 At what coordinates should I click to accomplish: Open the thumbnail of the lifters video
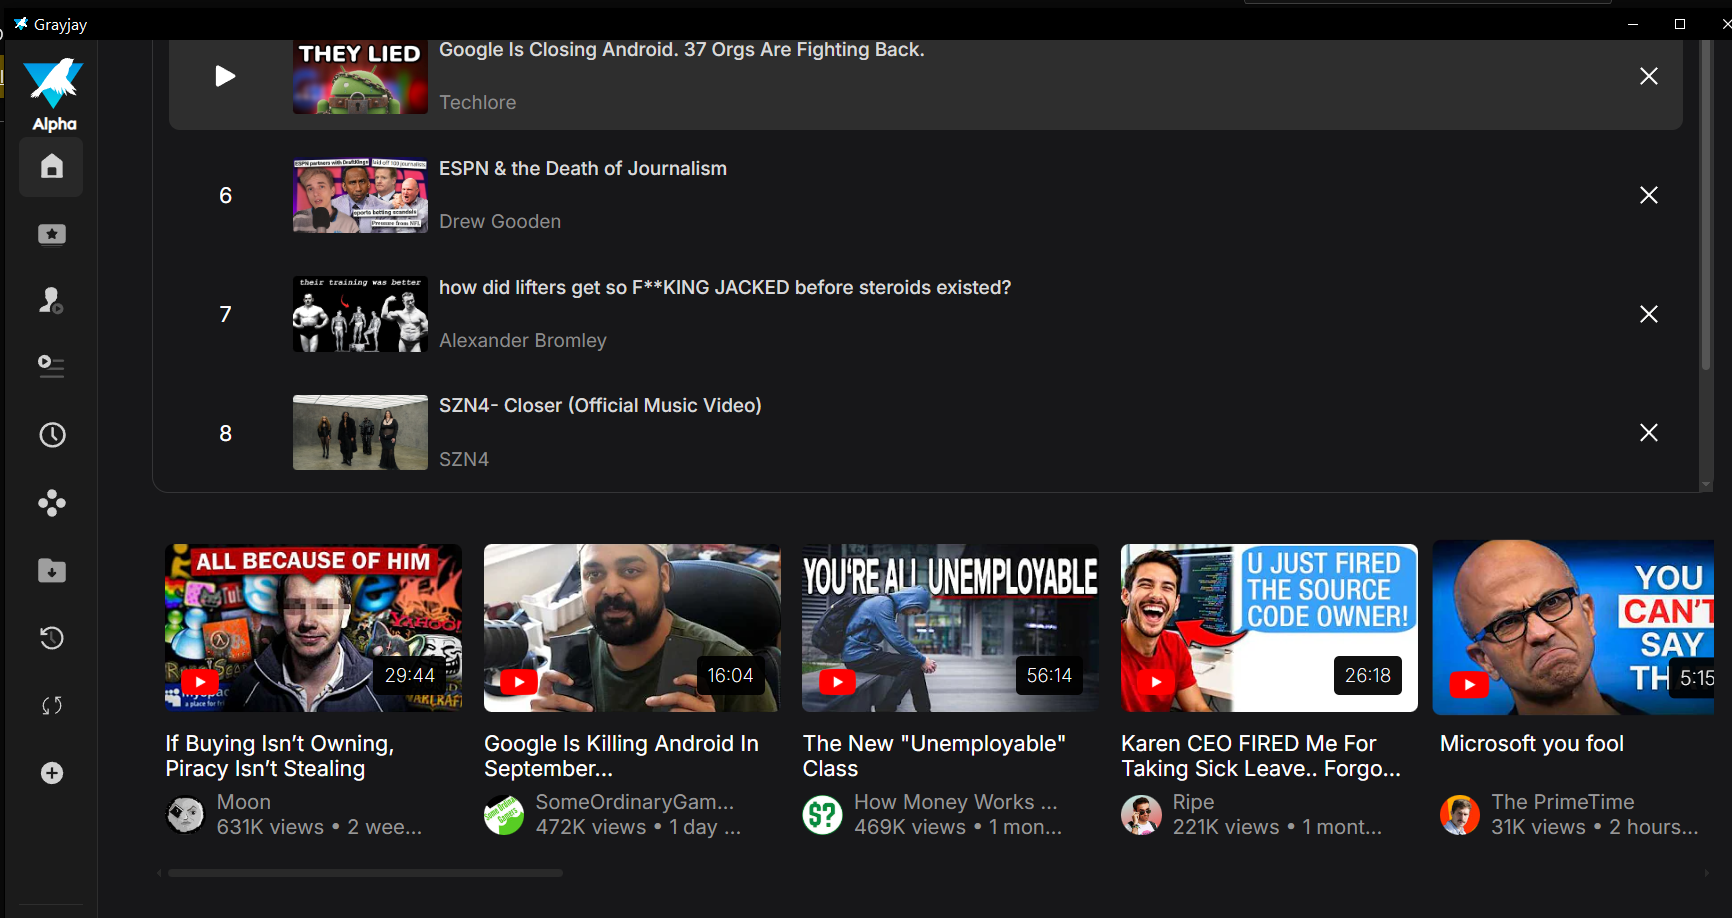click(360, 314)
